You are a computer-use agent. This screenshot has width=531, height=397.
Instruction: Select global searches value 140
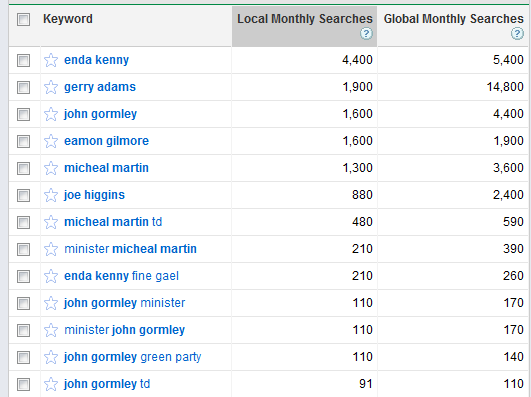click(513, 357)
